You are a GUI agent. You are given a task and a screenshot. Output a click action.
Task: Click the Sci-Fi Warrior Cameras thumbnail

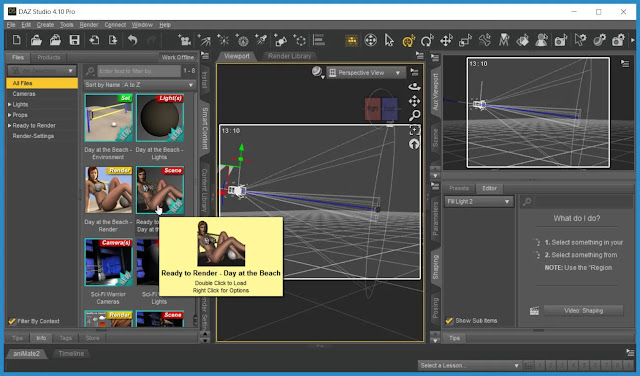[x=109, y=262]
